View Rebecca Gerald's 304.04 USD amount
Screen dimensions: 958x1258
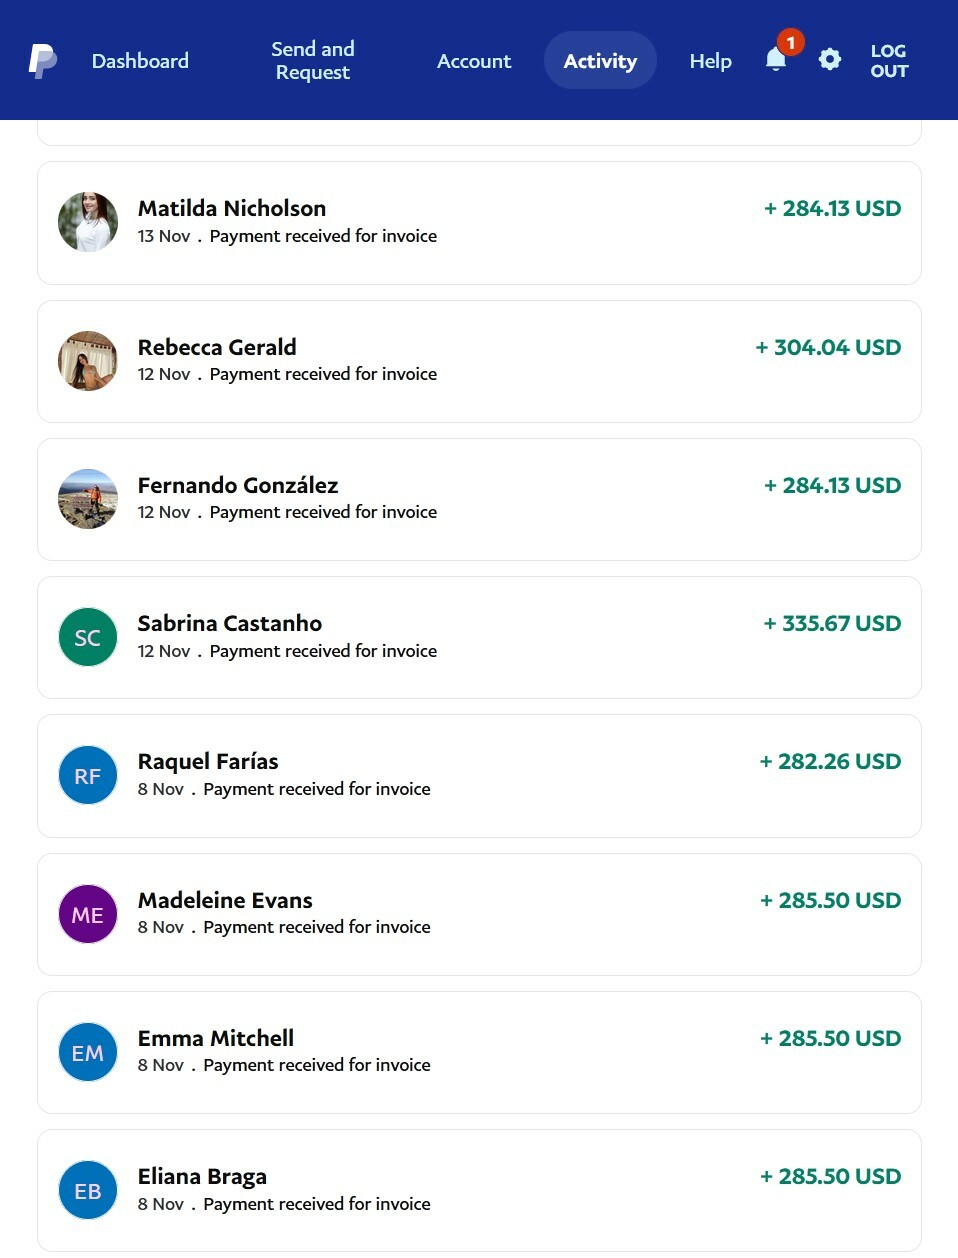pos(828,347)
